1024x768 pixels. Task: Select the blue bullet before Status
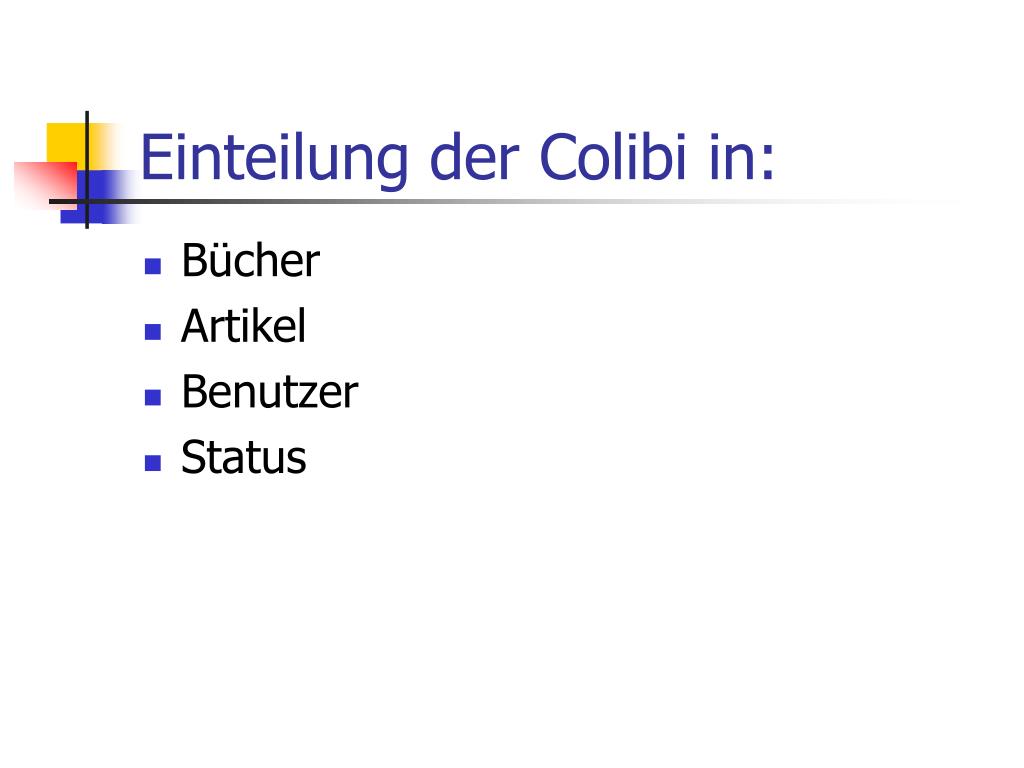(x=153, y=463)
